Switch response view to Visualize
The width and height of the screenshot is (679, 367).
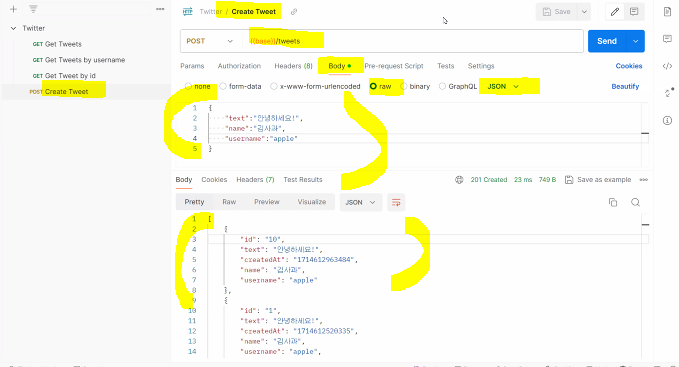pyautogui.click(x=312, y=202)
